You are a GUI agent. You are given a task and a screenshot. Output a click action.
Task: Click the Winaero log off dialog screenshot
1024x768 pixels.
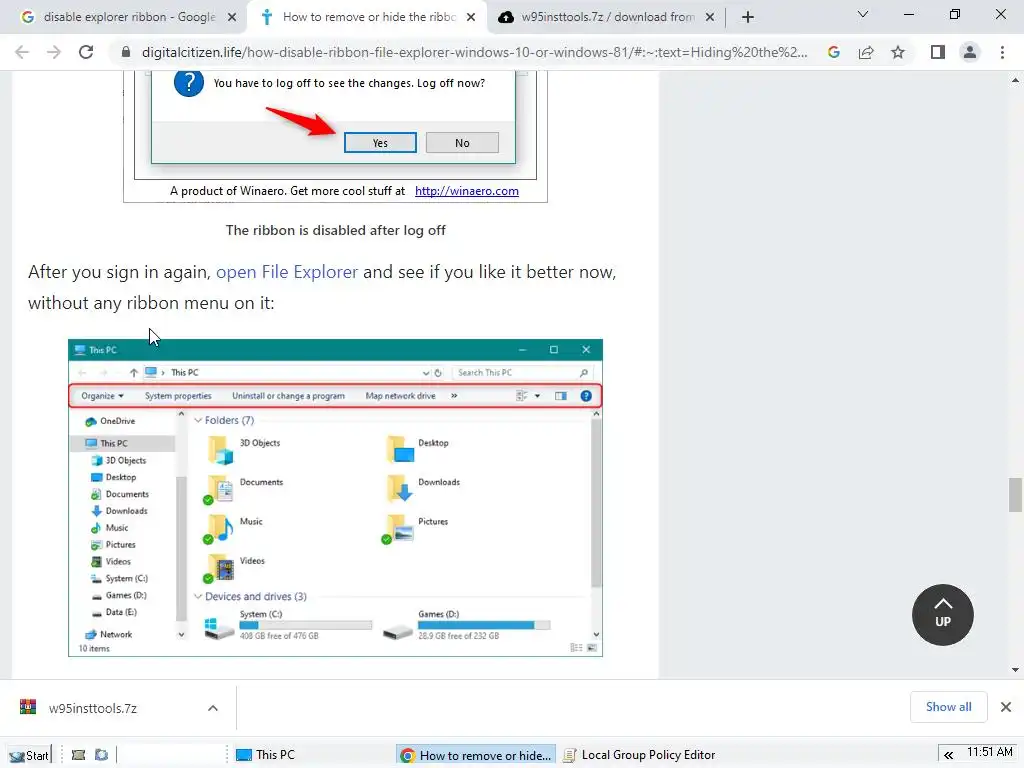[335, 136]
